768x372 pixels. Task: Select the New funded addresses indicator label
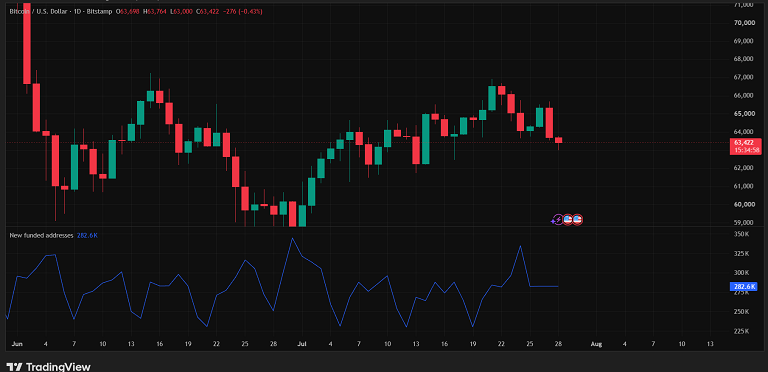click(42, 235)
